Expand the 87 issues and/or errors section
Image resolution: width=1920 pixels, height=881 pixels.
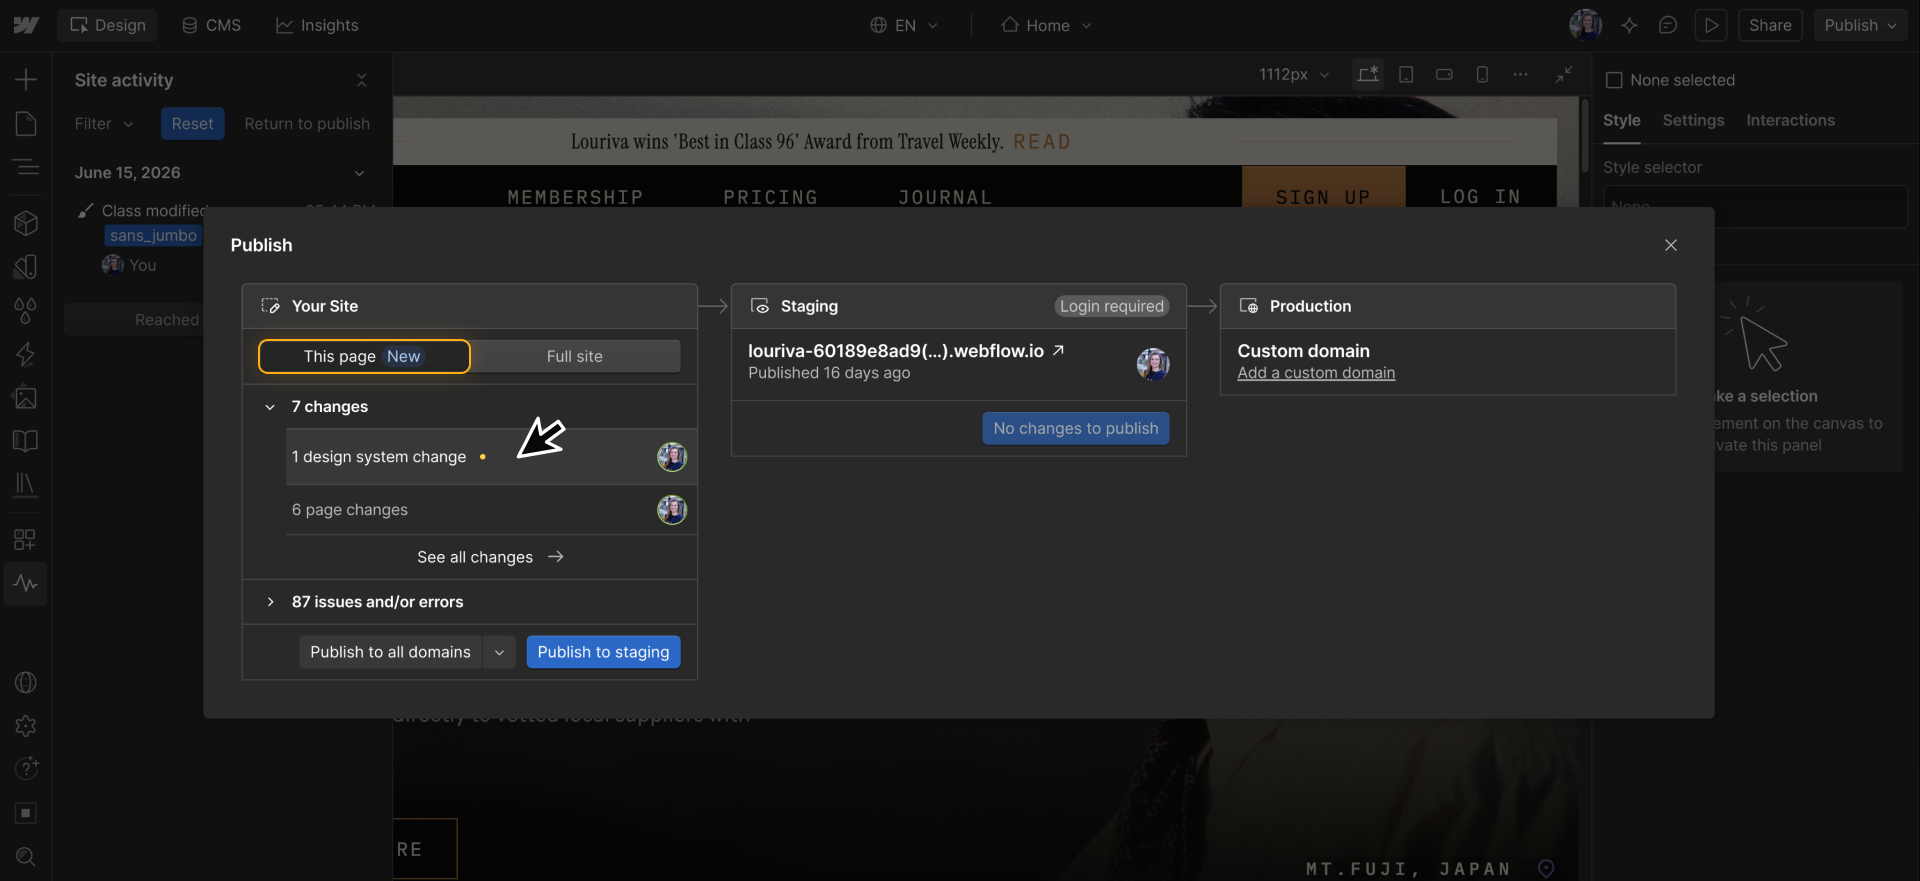click(x=270, y=602)
